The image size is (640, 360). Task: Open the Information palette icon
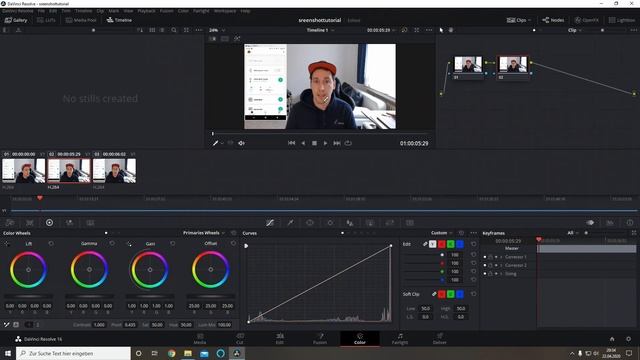630,223
